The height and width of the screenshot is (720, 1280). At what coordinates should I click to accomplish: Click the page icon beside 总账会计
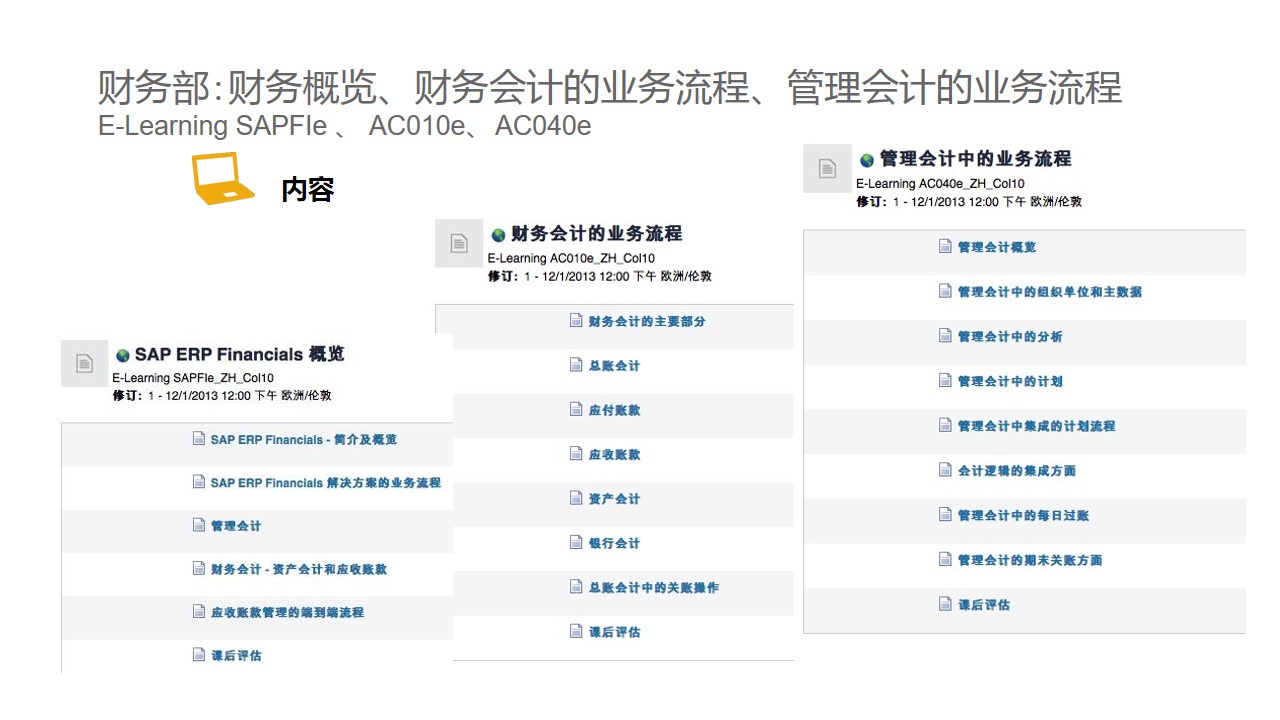coord(576,365)
